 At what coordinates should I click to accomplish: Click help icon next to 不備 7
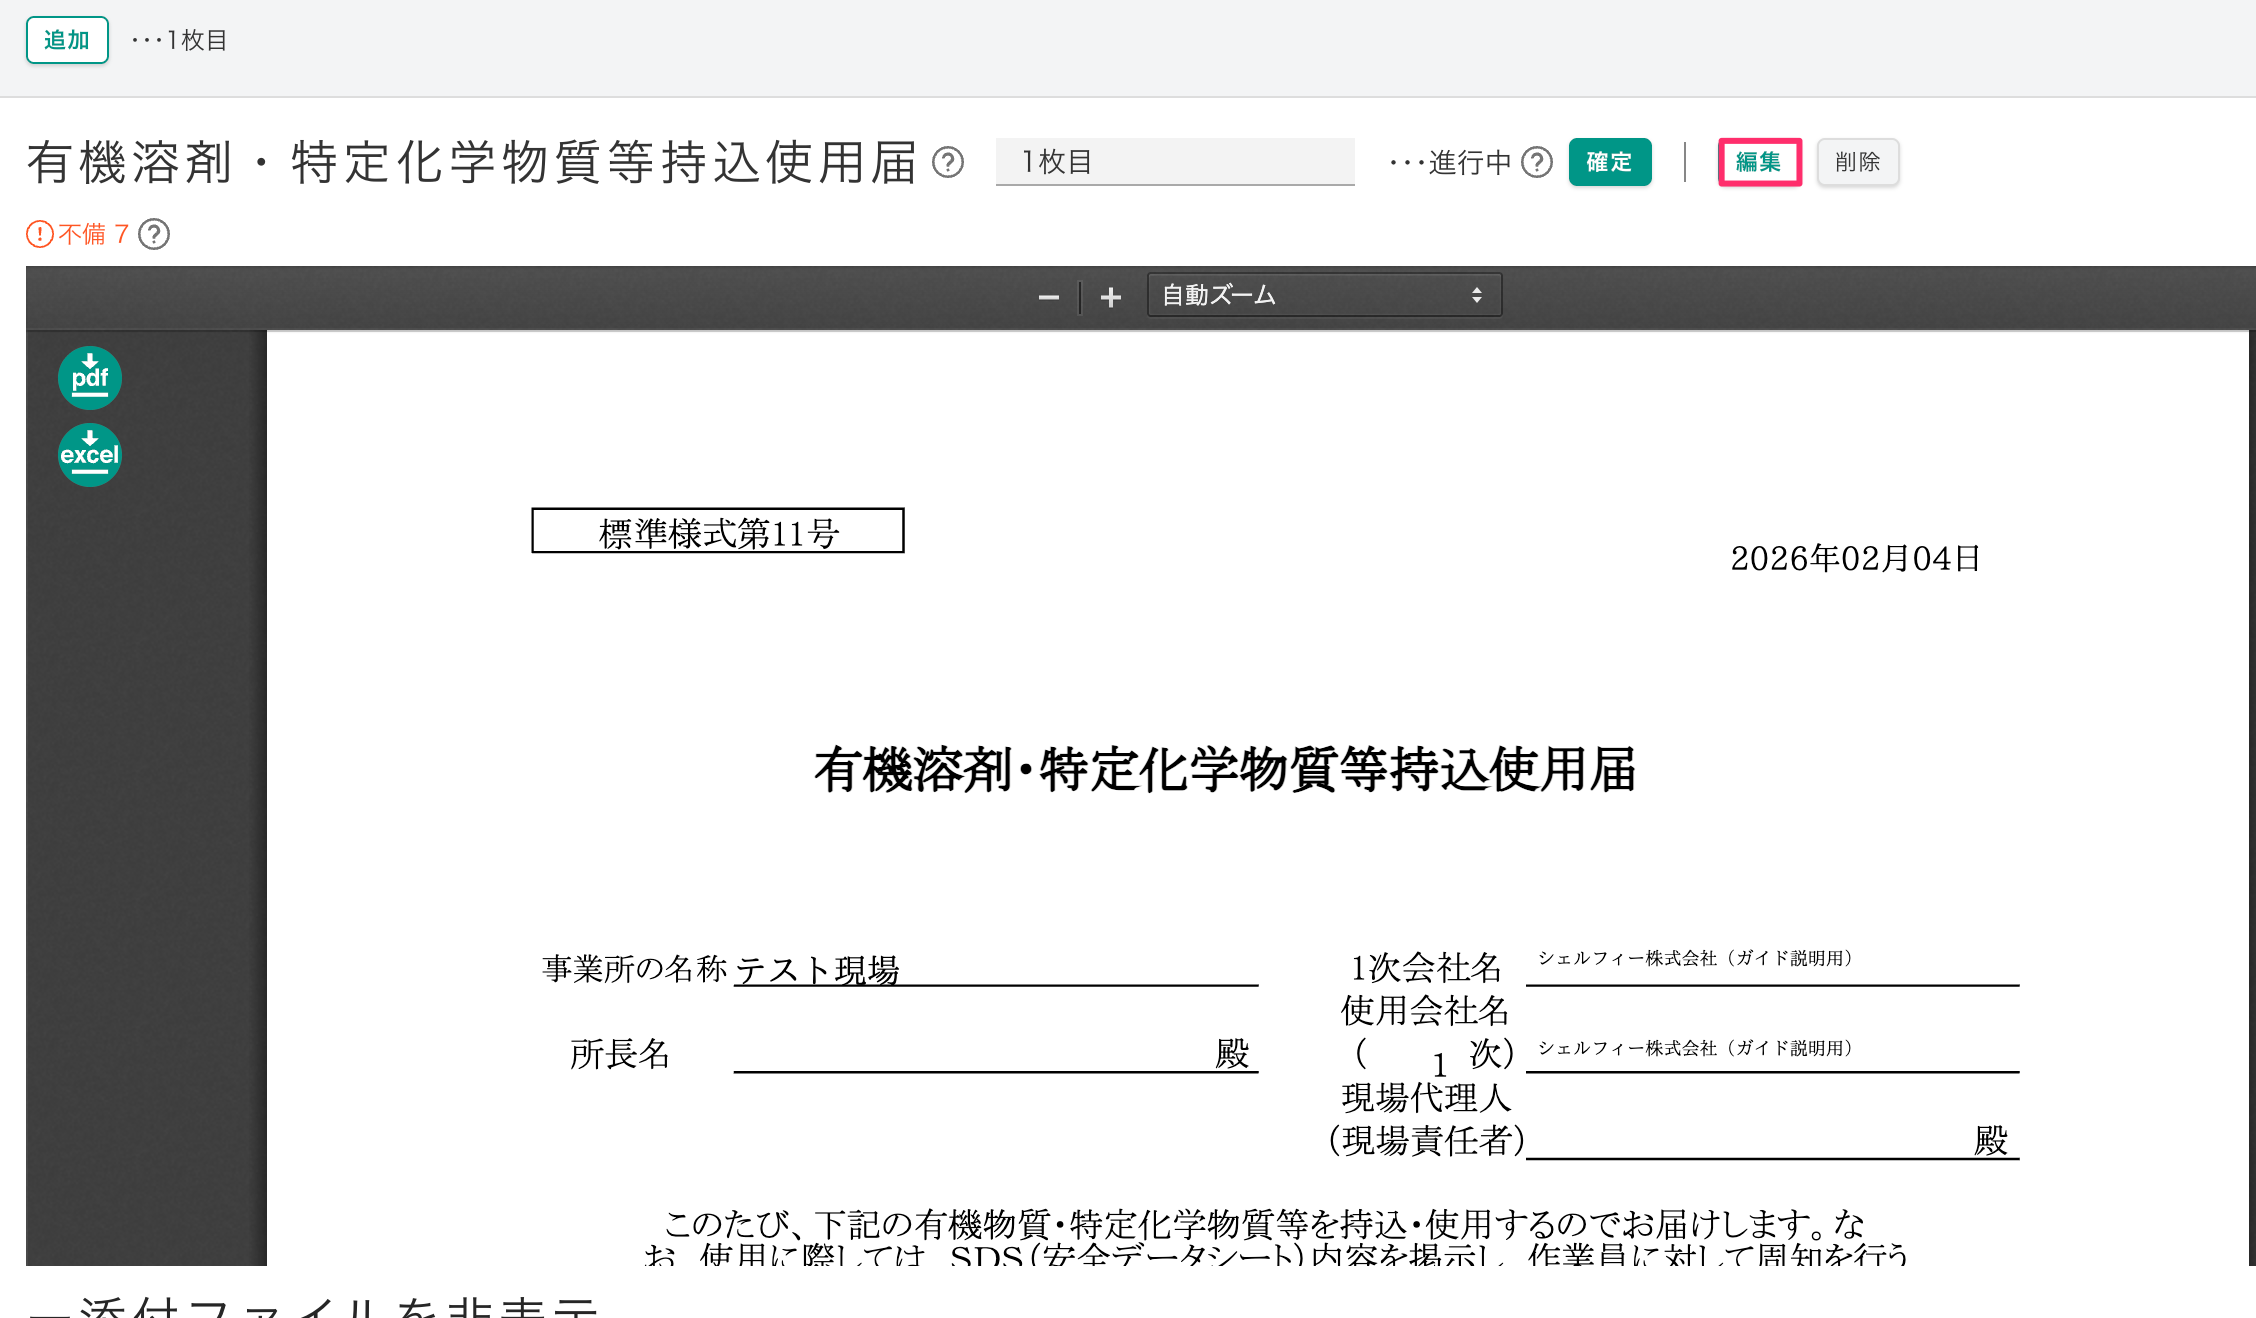click(154, 234)
